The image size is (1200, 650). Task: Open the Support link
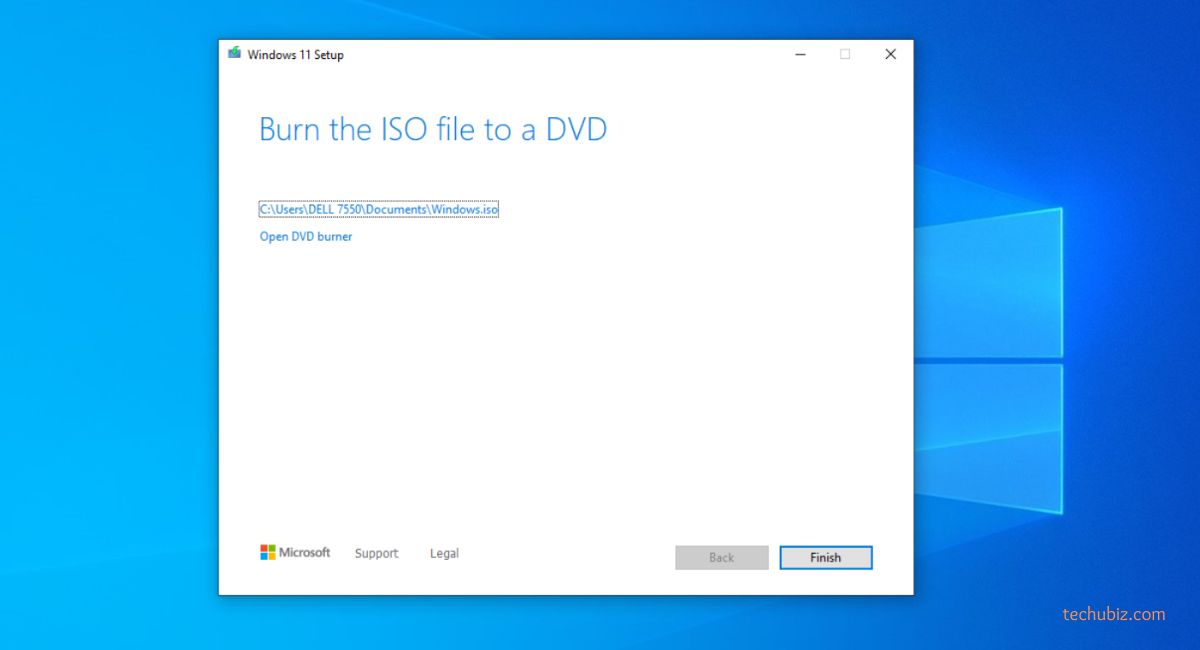click(376, 553)
